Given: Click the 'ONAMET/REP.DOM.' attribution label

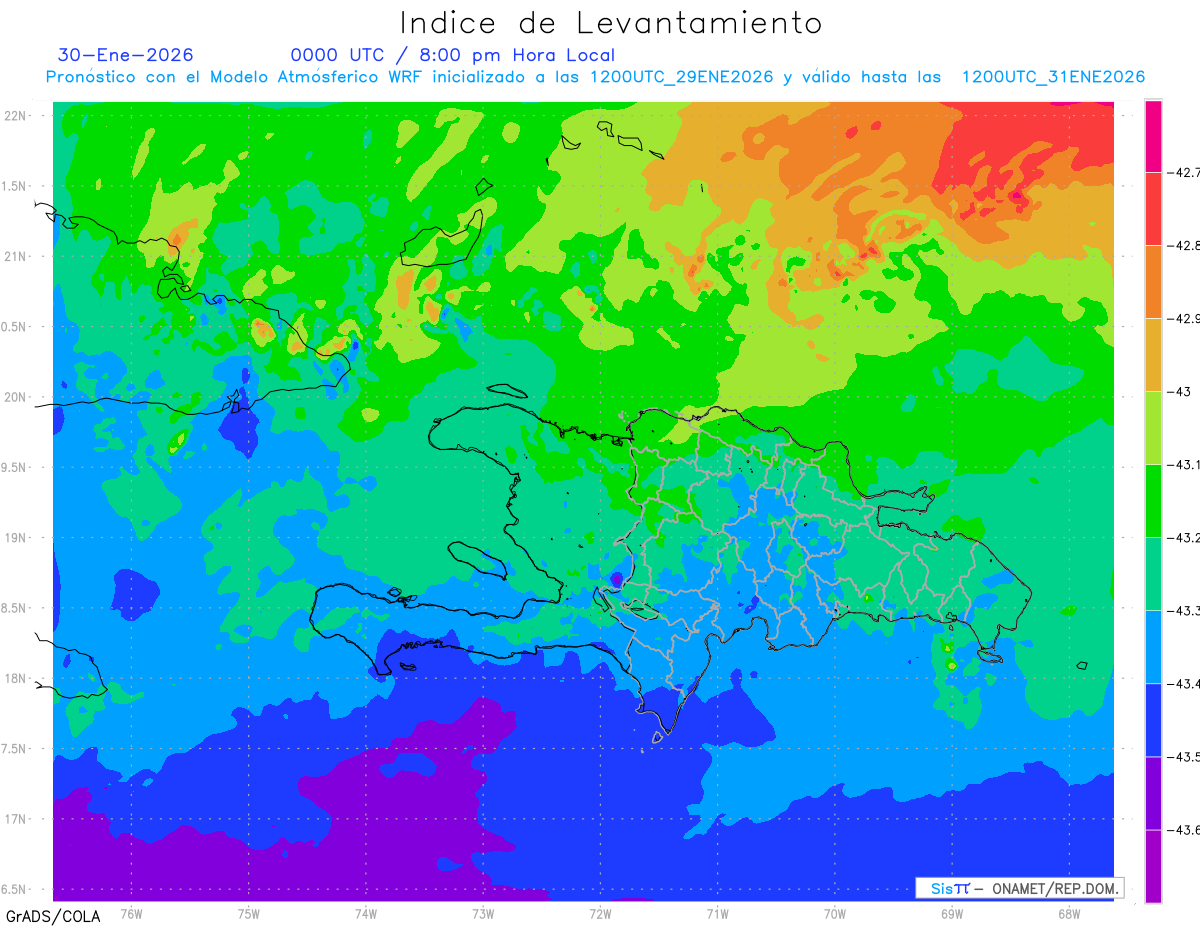Looking at the screenshot, I should coord(1054,888).
